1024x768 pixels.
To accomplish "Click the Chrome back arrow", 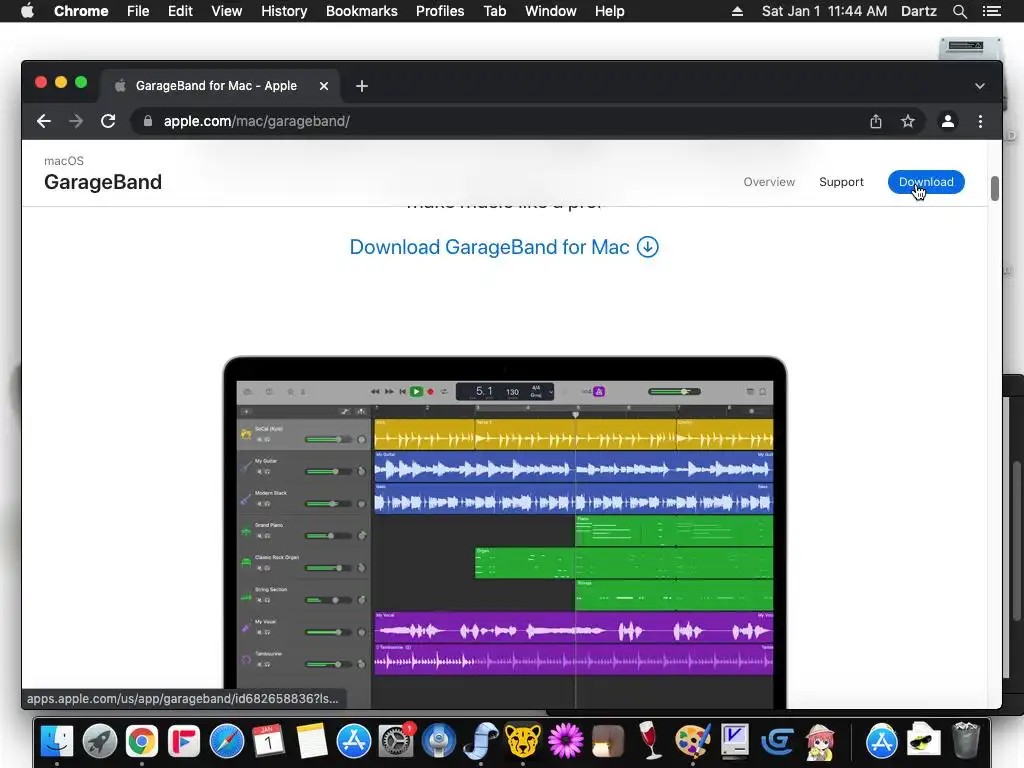I will (44, 121).
